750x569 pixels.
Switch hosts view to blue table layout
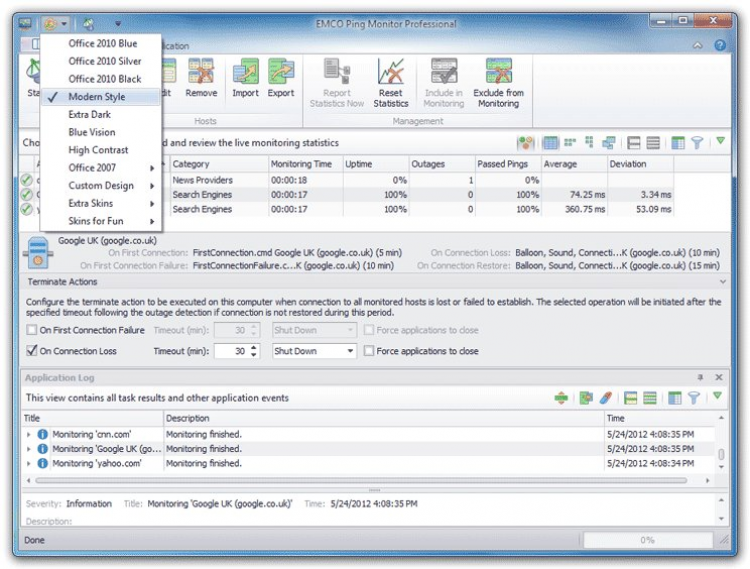coord(551,142)
